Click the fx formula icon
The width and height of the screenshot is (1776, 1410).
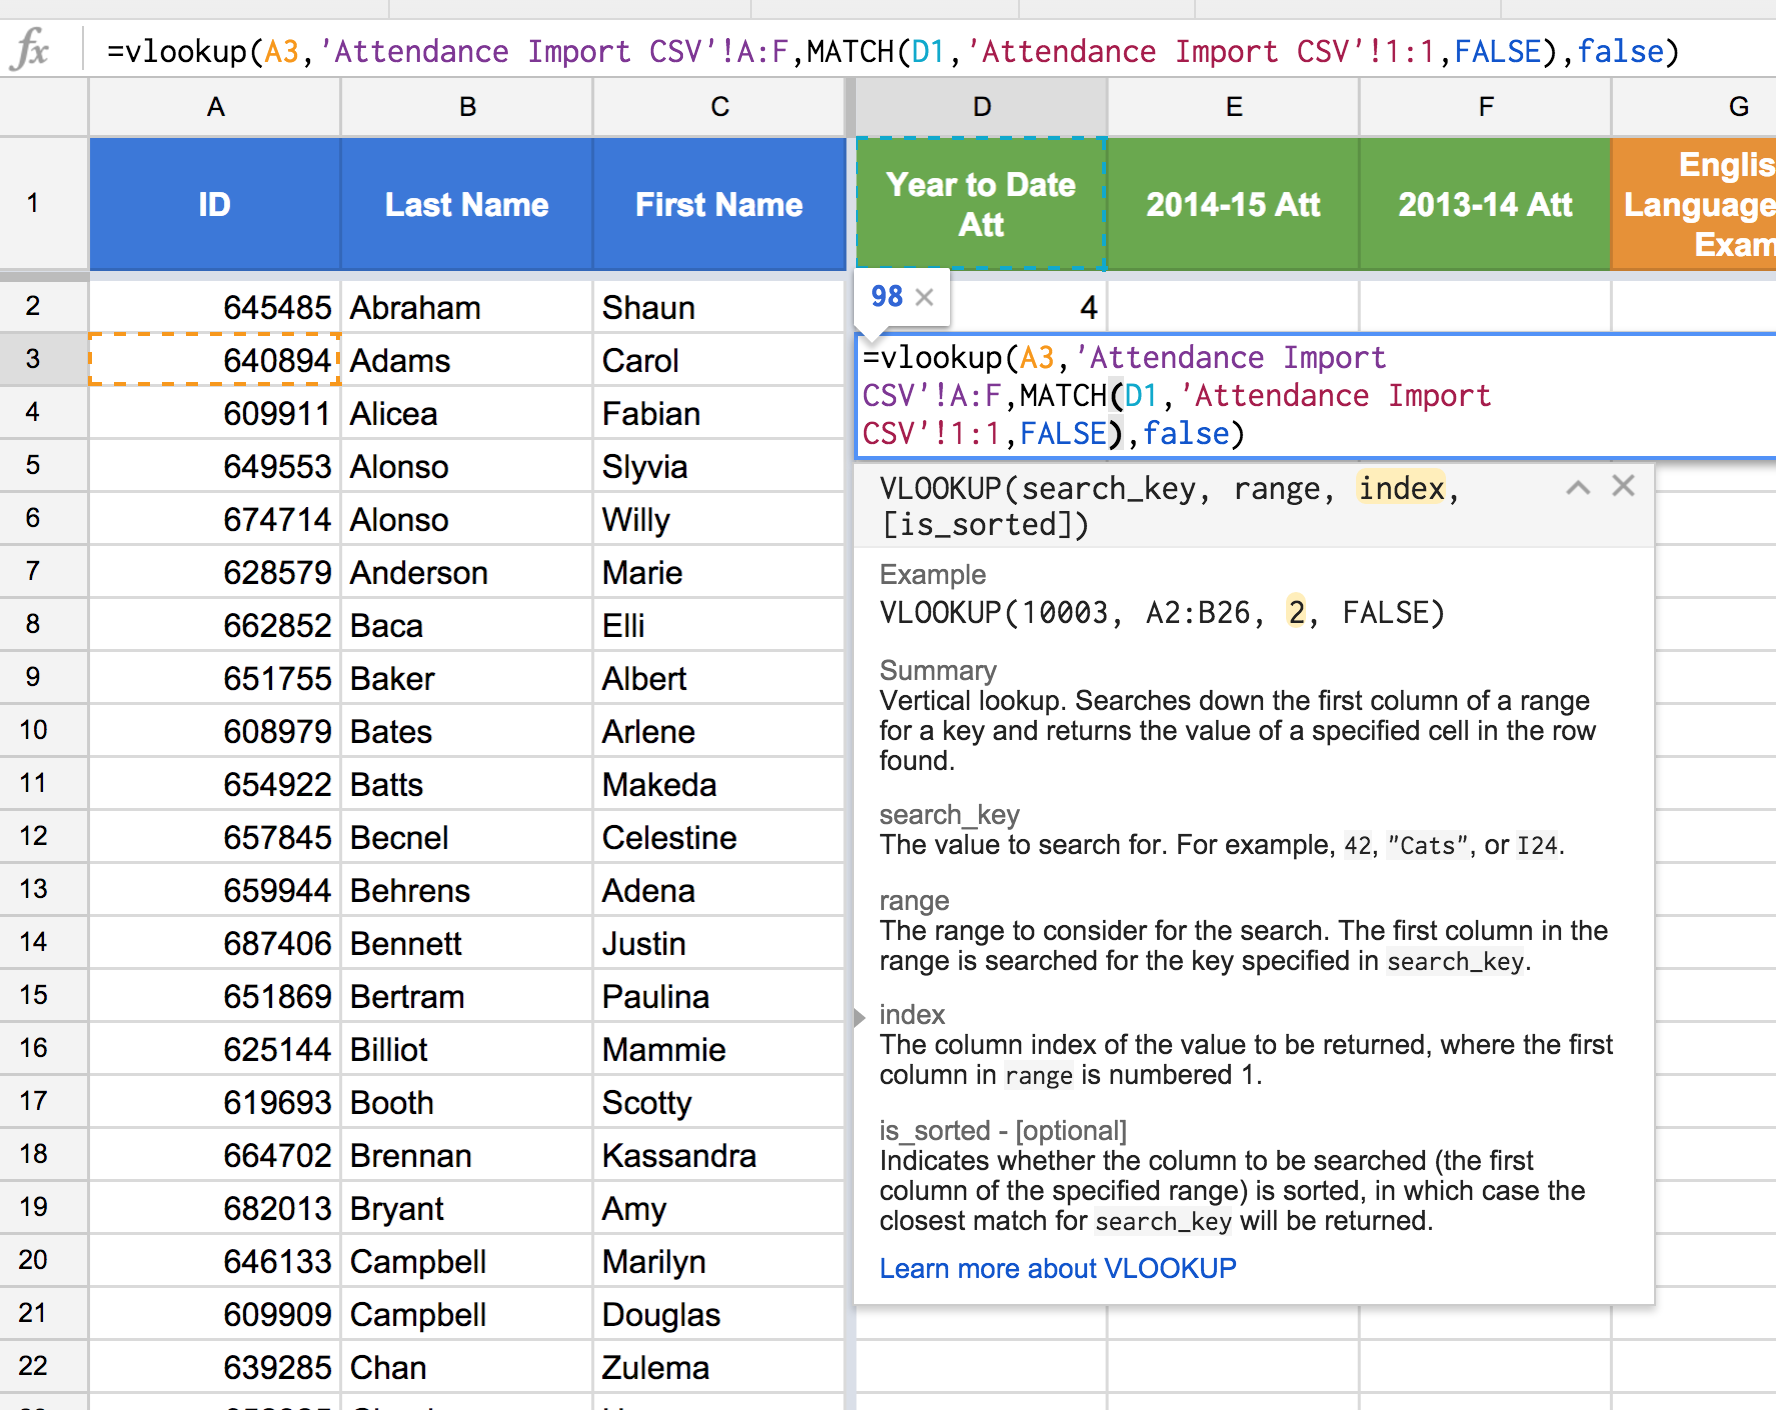pyautogui.click(x=30, y=49)
